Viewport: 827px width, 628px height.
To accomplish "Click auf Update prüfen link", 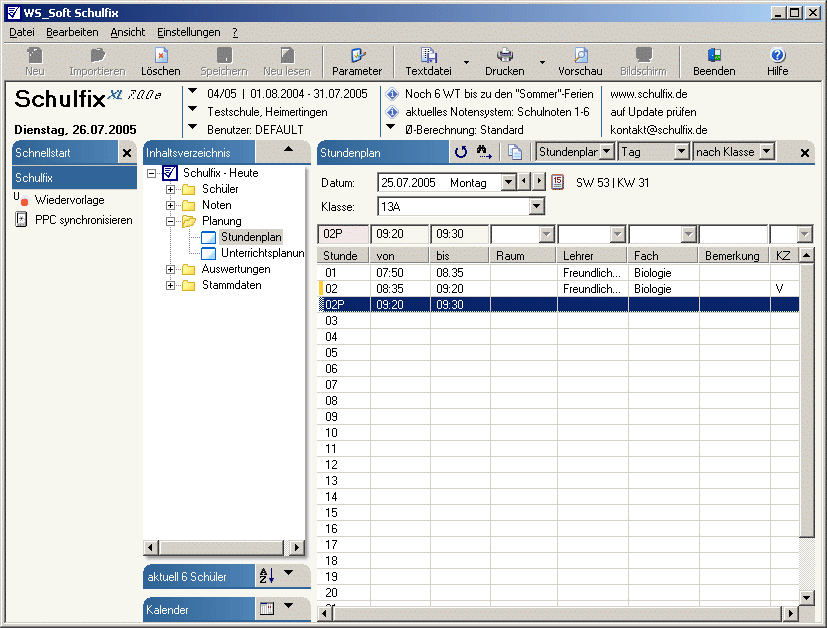I will 653,112.
